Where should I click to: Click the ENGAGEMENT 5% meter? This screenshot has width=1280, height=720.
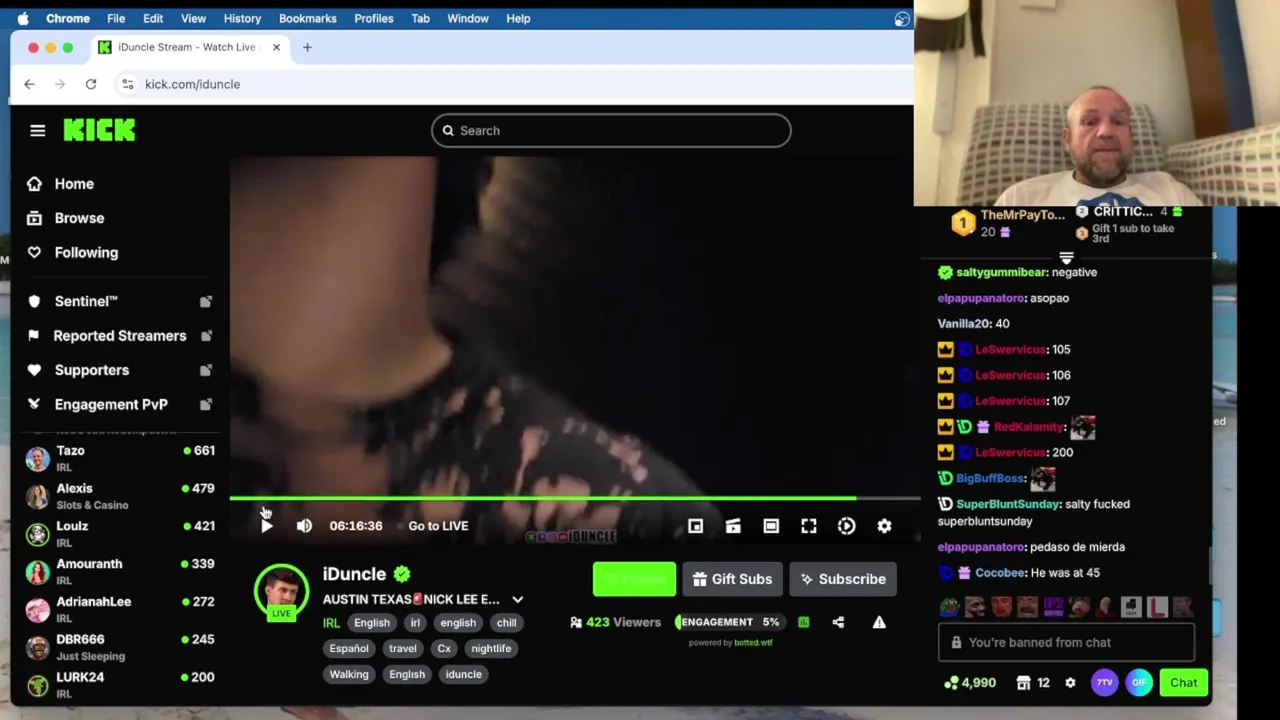729,623
